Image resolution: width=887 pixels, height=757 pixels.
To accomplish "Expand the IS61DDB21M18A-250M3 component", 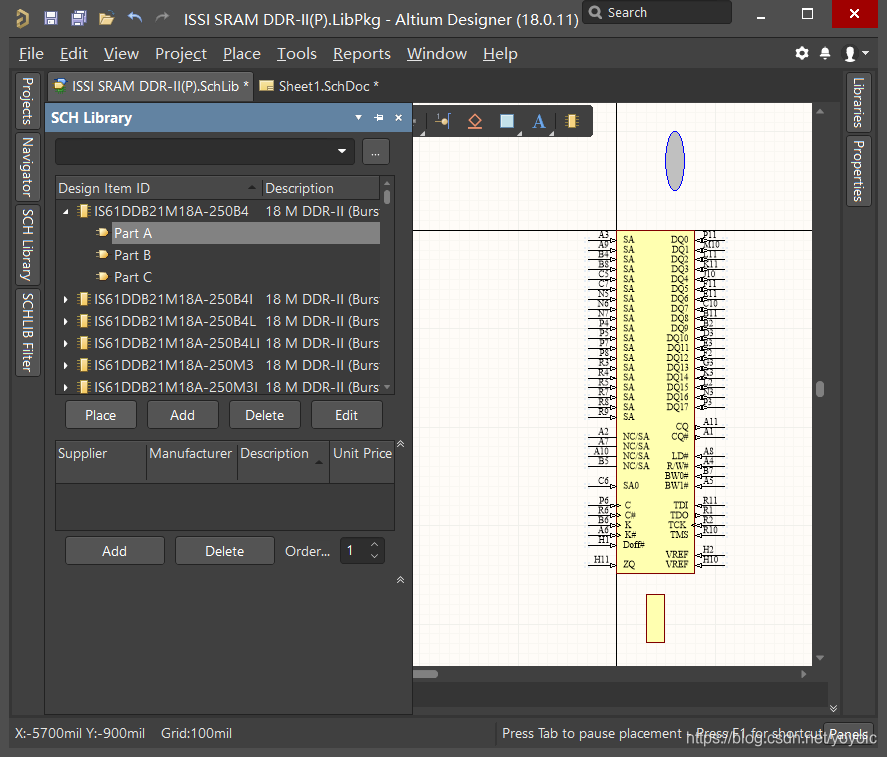I will (x=66, y=365).
